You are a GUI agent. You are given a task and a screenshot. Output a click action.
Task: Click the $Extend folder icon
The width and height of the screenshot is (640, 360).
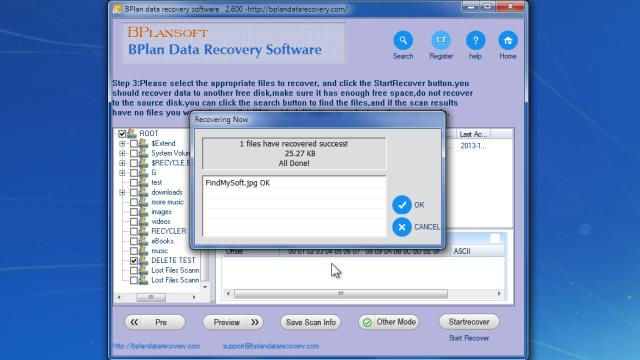pyautogui.click(x=143, y=143)
